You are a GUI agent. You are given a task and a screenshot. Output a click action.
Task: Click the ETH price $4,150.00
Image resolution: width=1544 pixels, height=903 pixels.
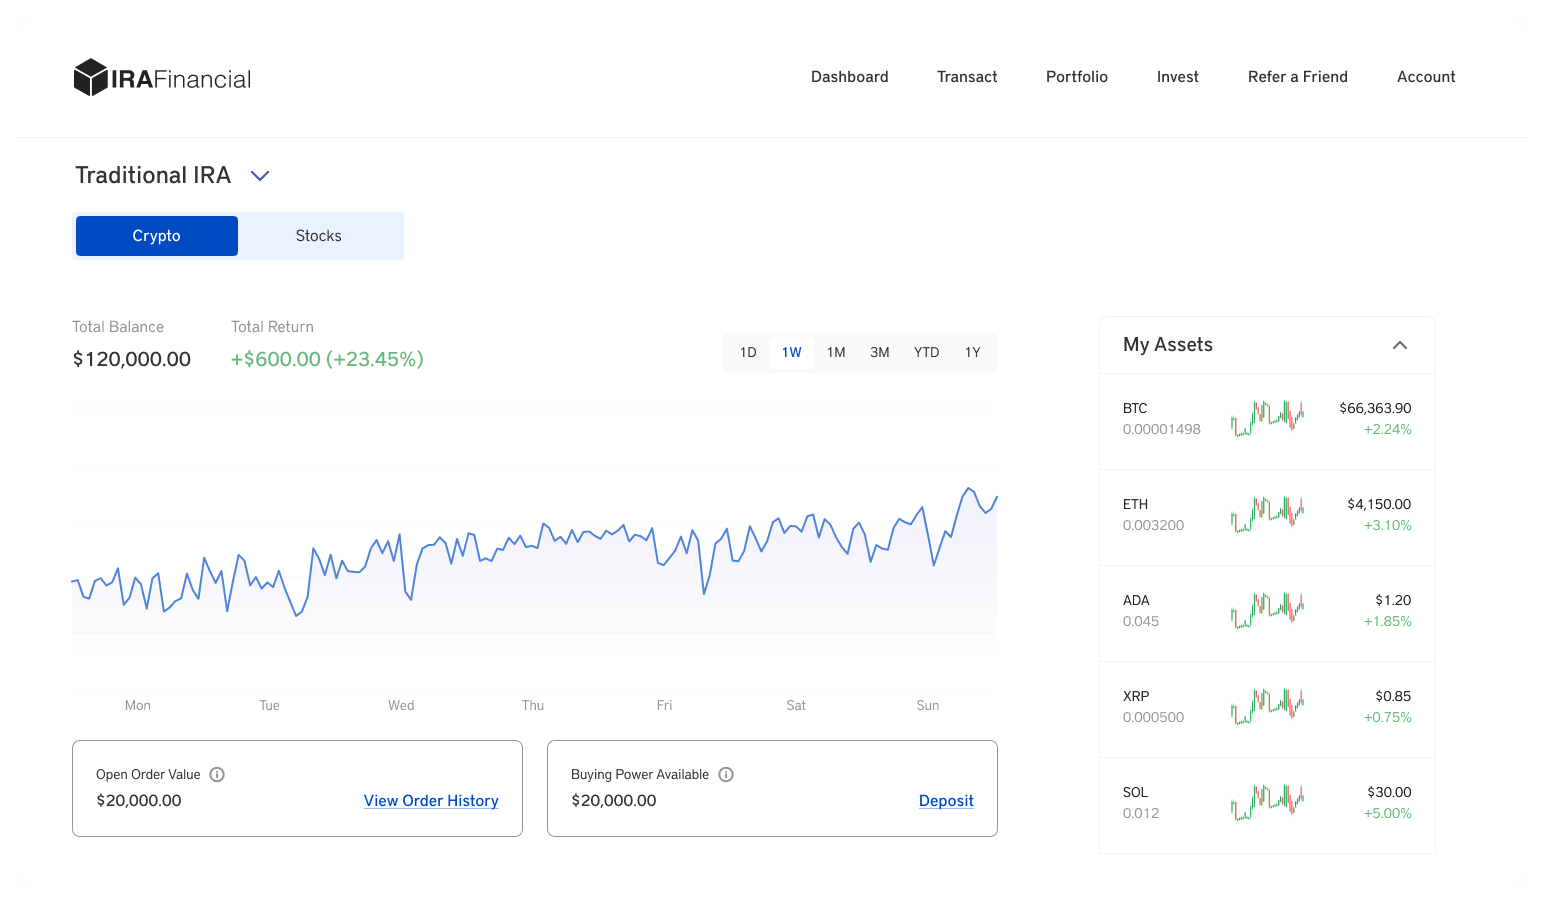coord(1379,504)
